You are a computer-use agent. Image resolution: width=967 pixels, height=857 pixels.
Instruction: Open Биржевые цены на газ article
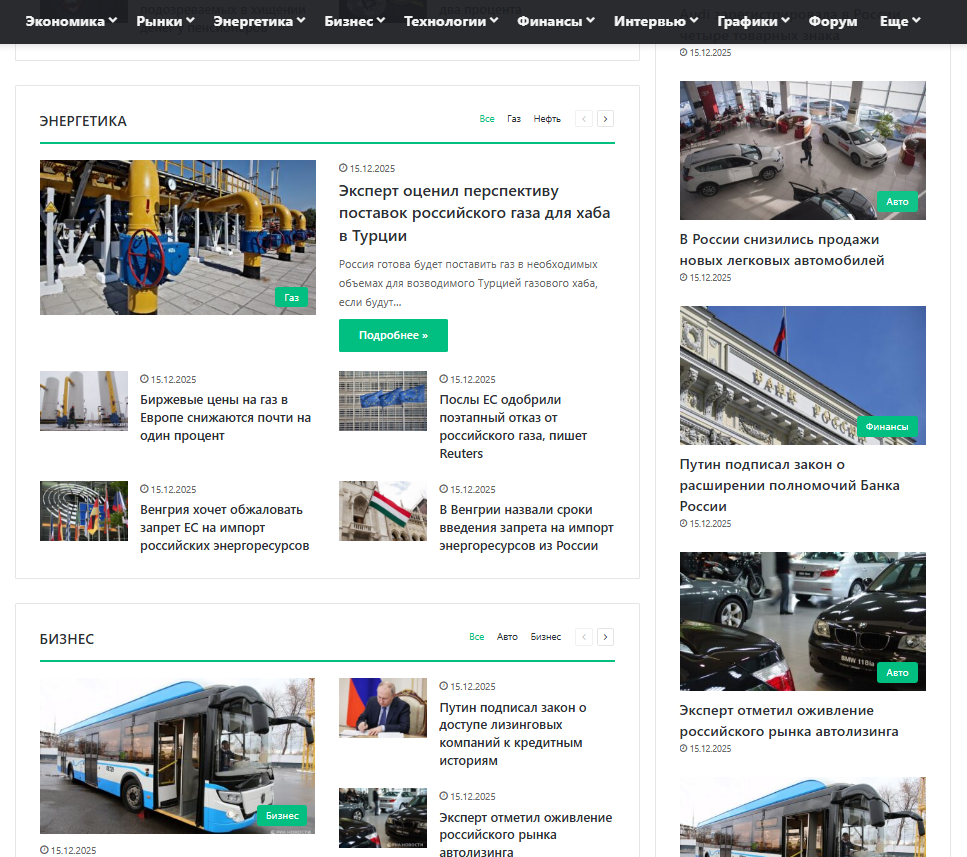click(x=225, y=417)
